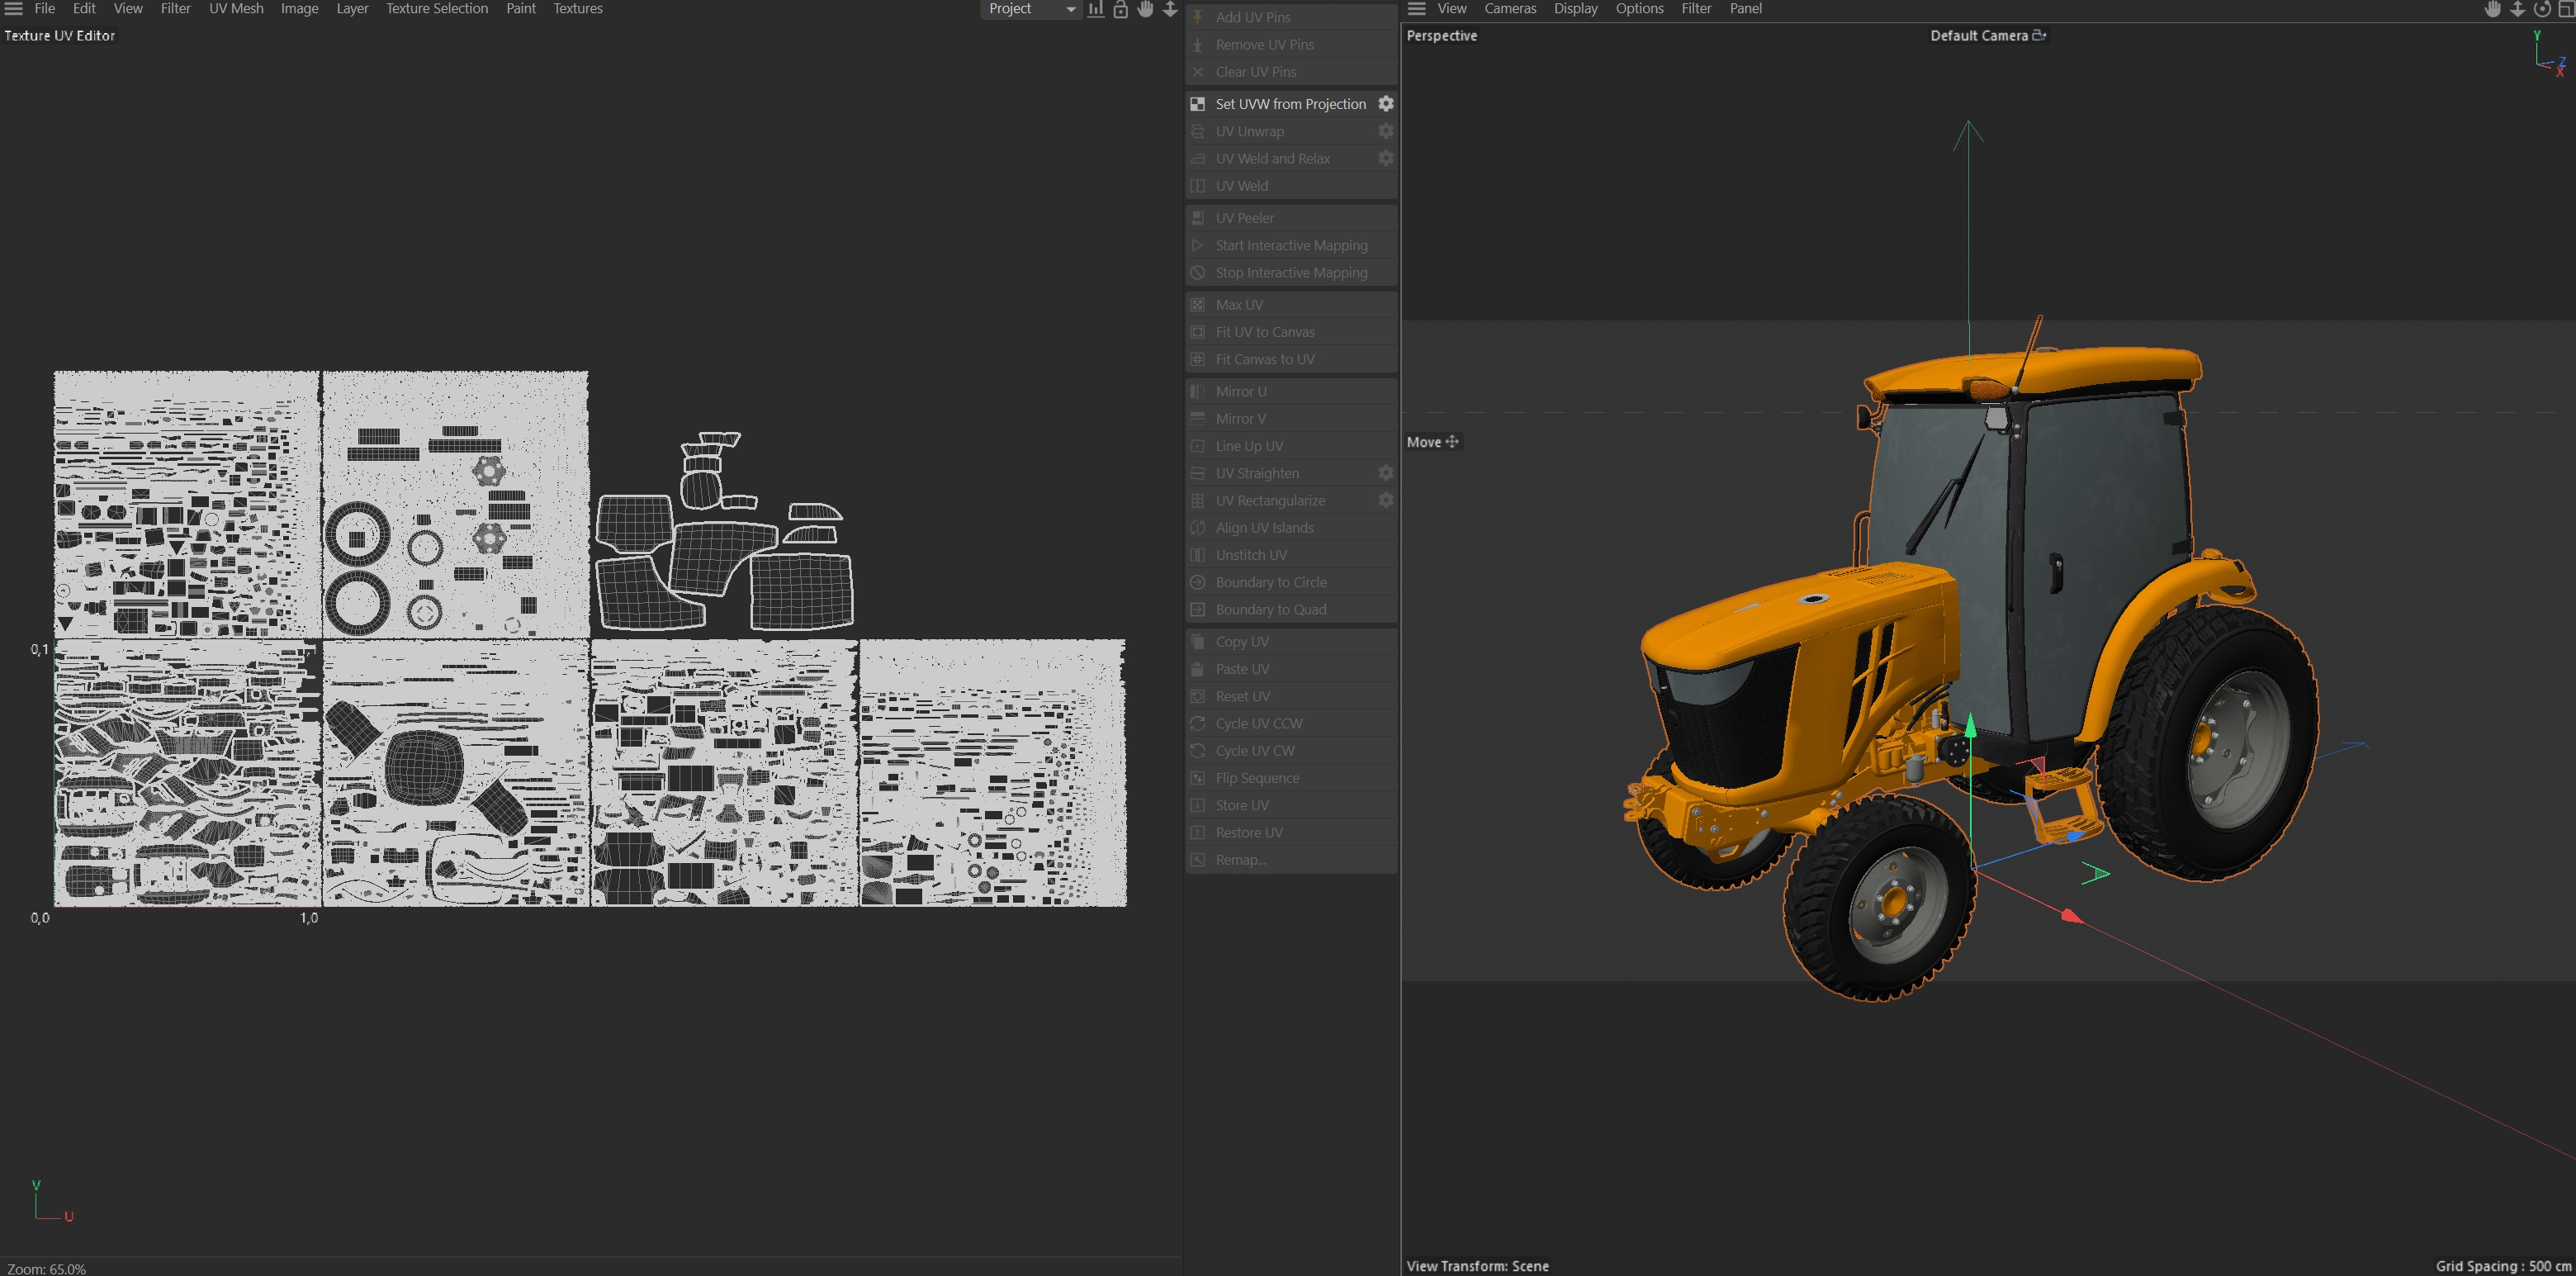Toggle the UV editor lock icon
The image size is (2576, 1276).
tap(1121, 9)
